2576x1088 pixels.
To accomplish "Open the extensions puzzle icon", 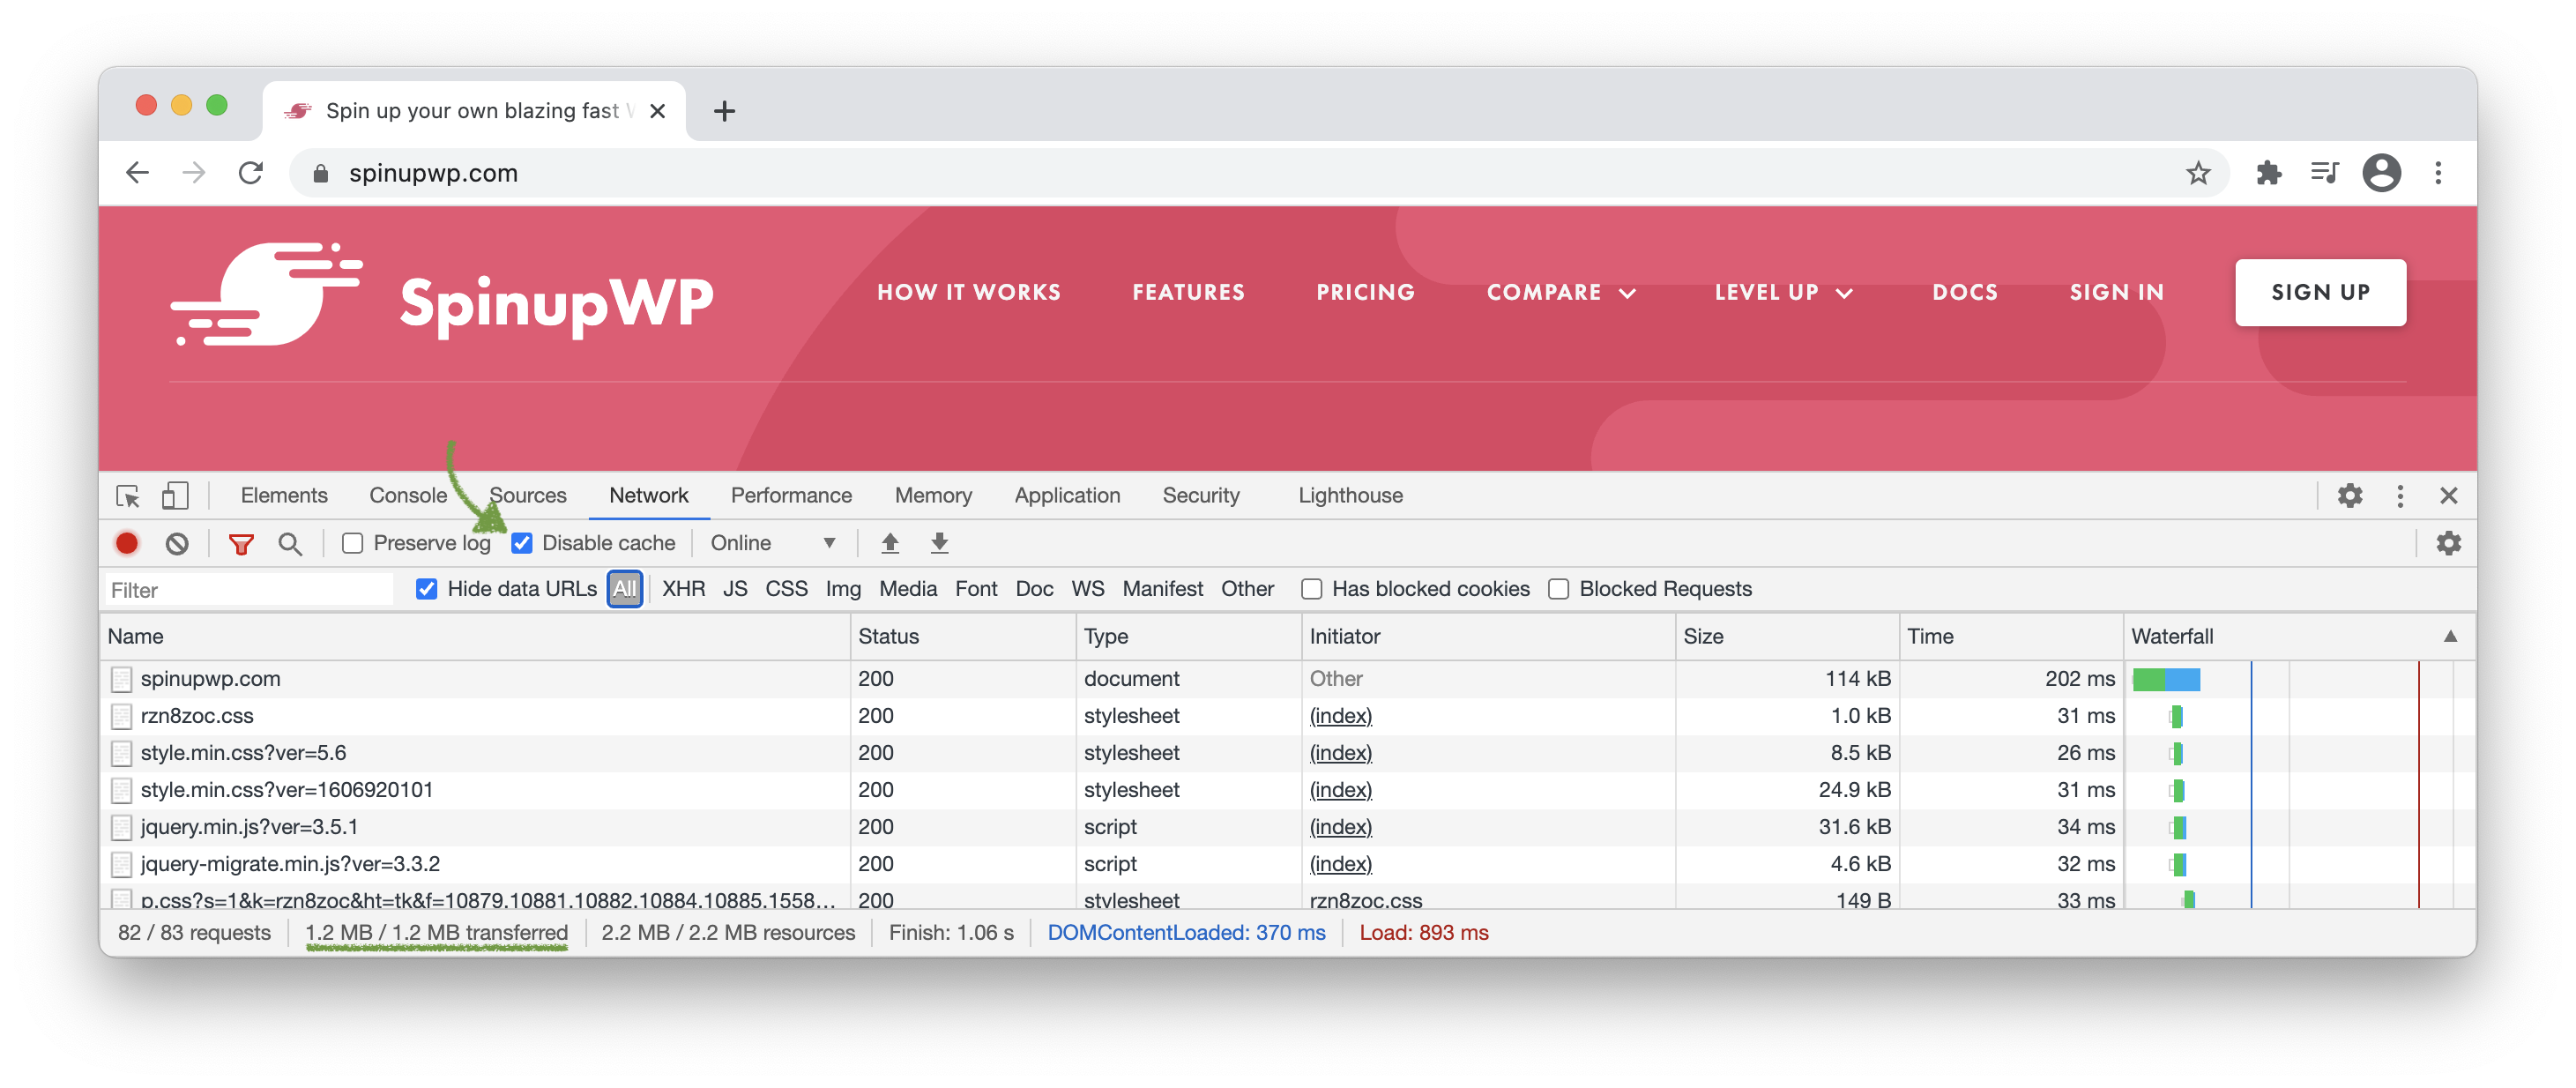I will coord(2269,173).
